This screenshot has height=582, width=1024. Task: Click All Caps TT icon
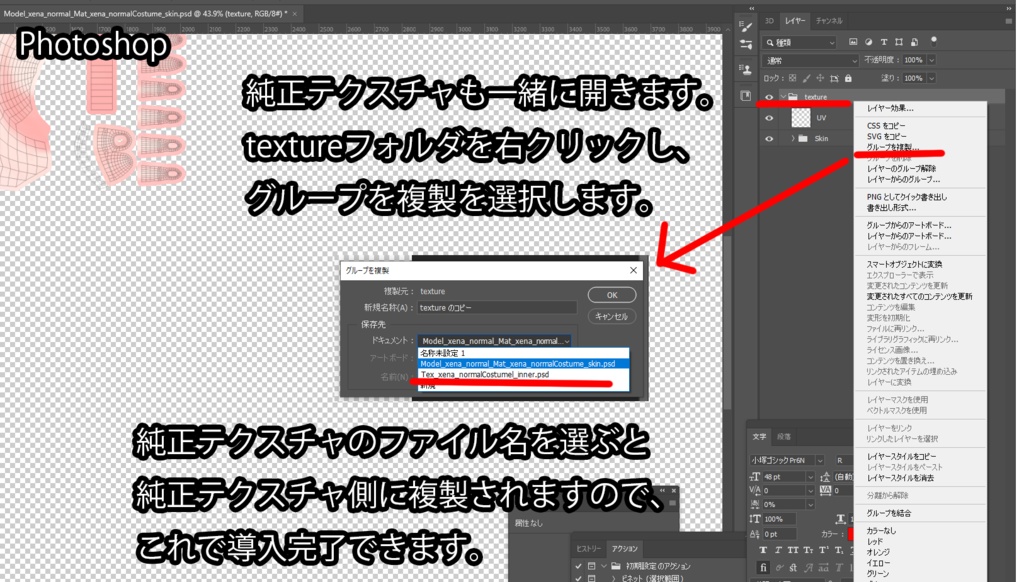click(793, 550)
